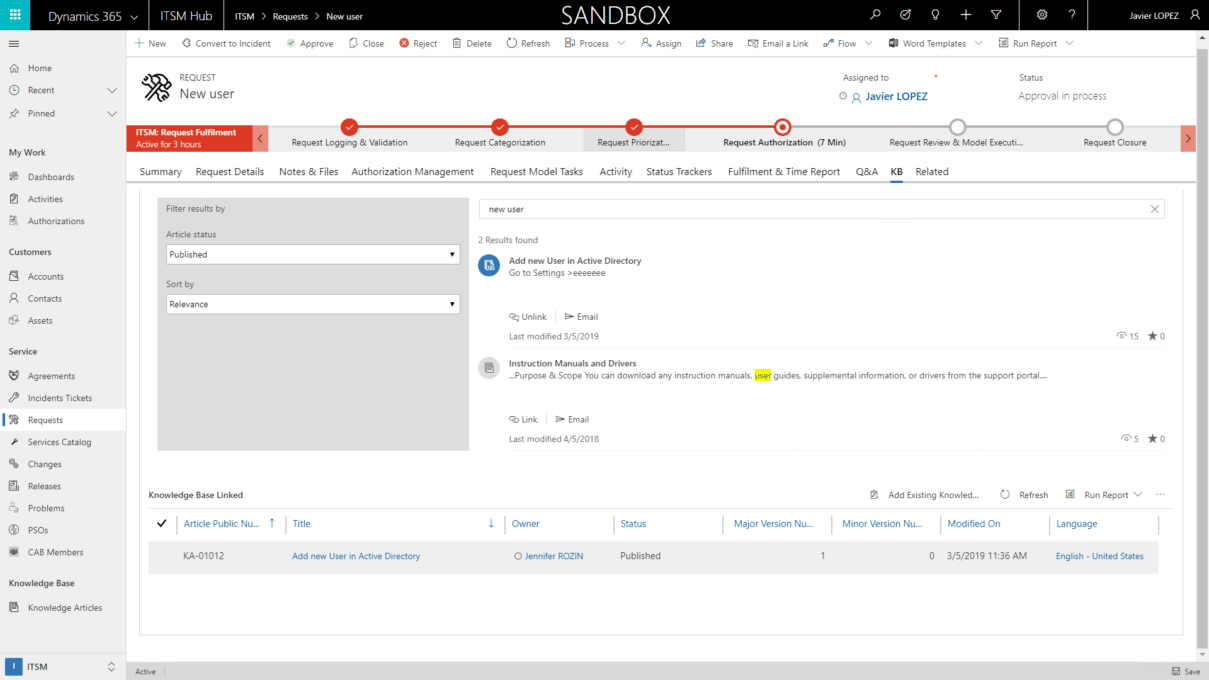Open the Article status Published dropdown
This screenshot has height=680, width=1209.
pos(313,254)
